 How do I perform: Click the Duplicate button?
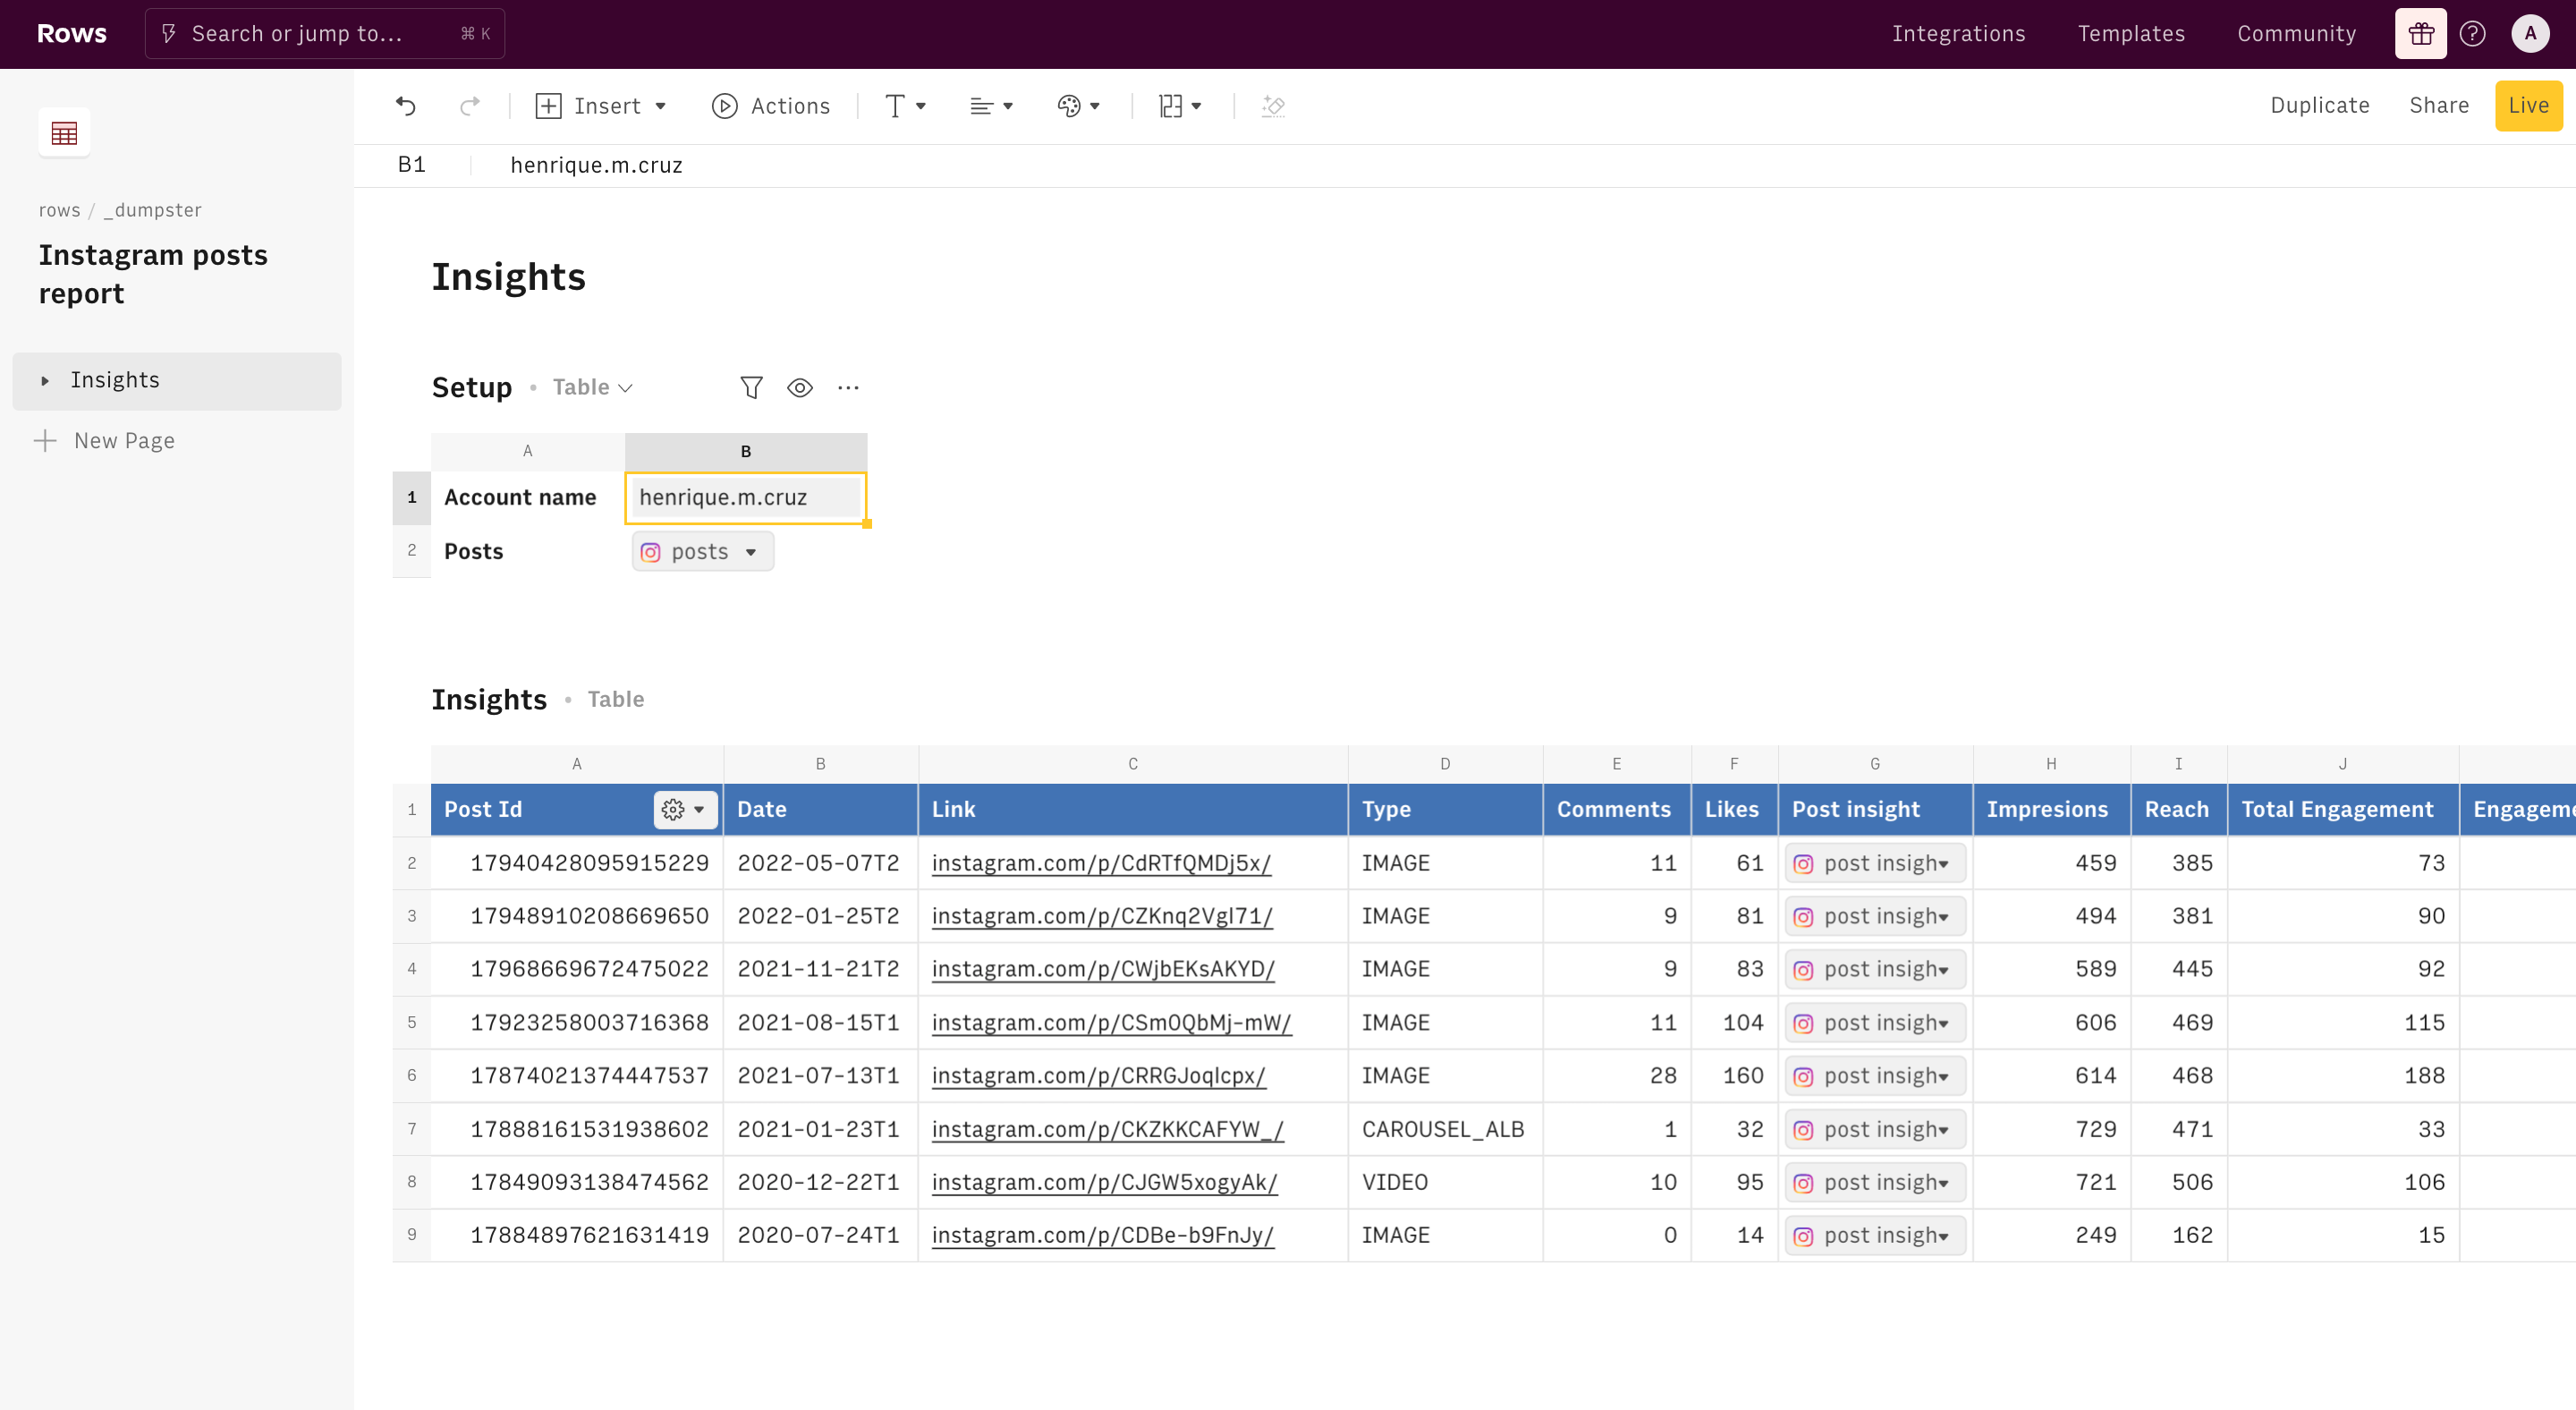tap(2319, 106)
